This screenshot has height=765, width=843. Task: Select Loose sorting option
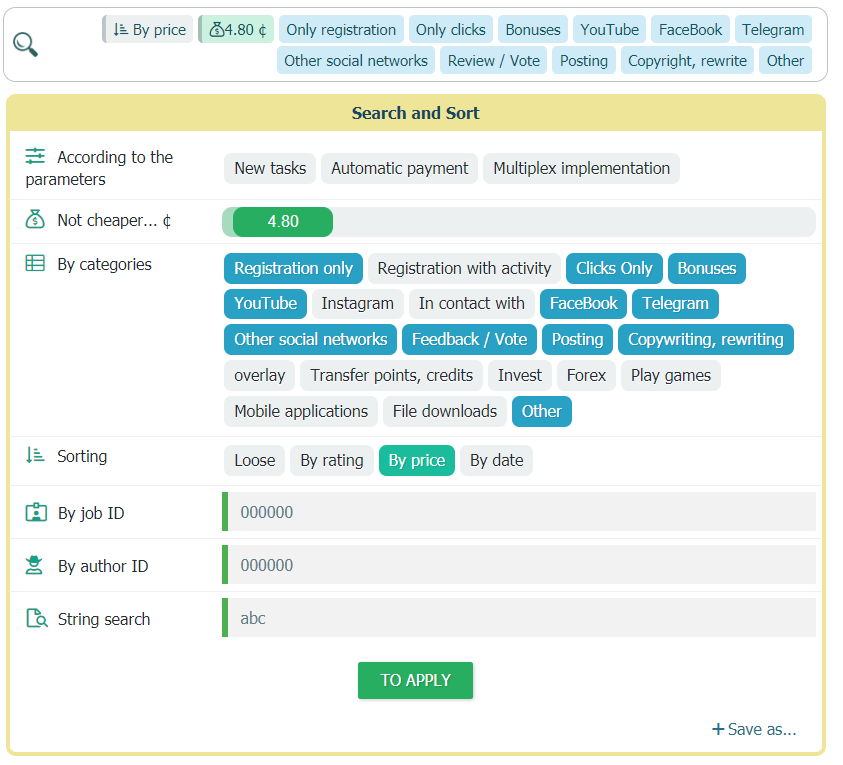[x=254, y=461]
